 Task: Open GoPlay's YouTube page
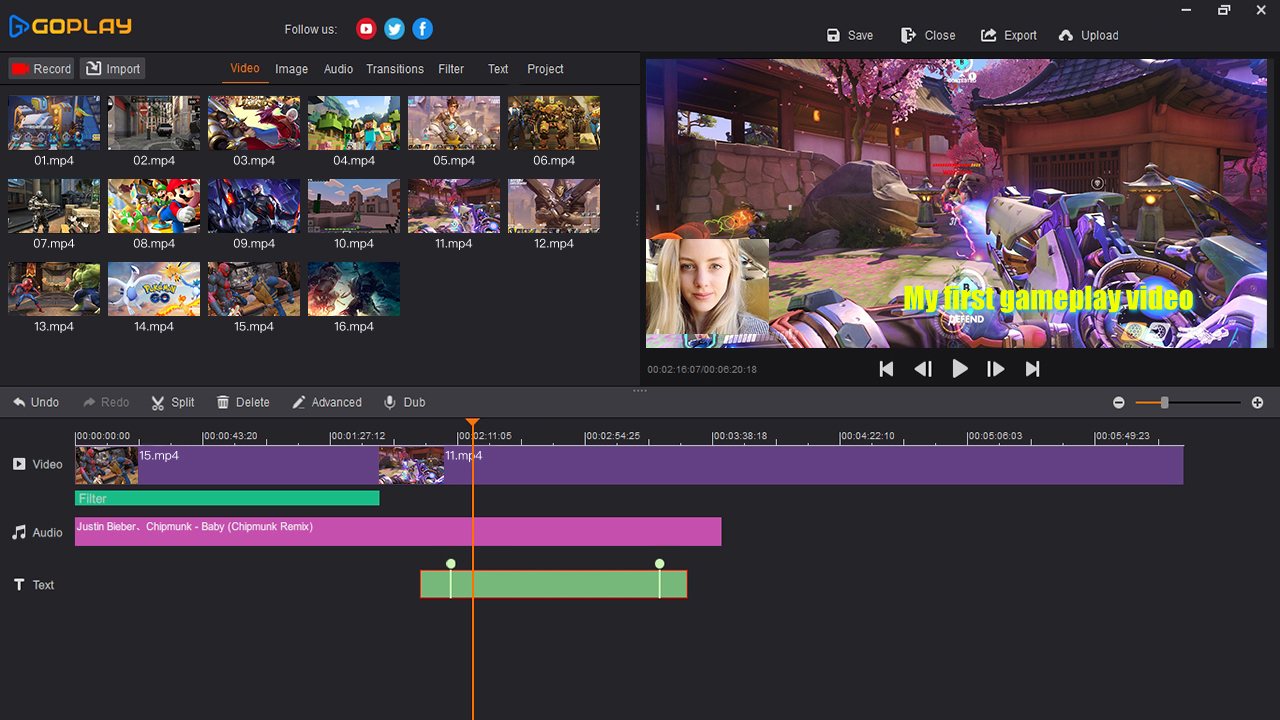click(366, 29)
